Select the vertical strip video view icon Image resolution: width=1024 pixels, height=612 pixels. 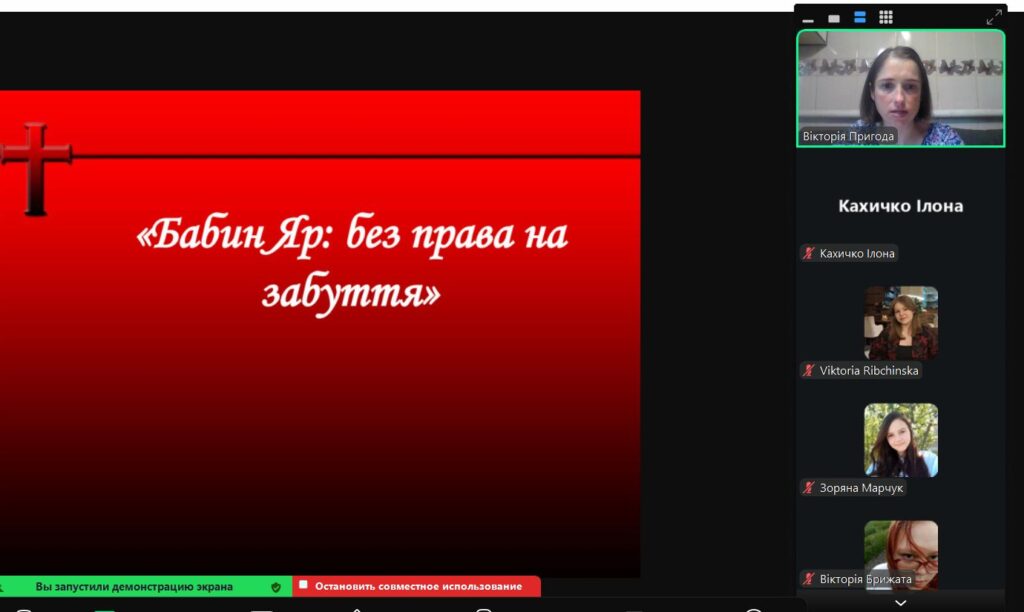[860, 17]
